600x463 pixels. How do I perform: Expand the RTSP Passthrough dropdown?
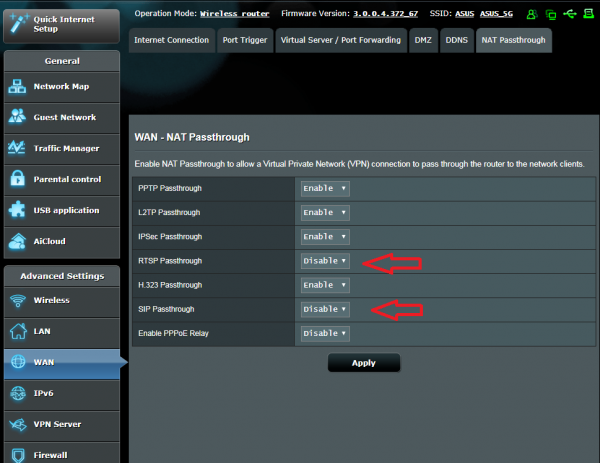tap(325, 261)
